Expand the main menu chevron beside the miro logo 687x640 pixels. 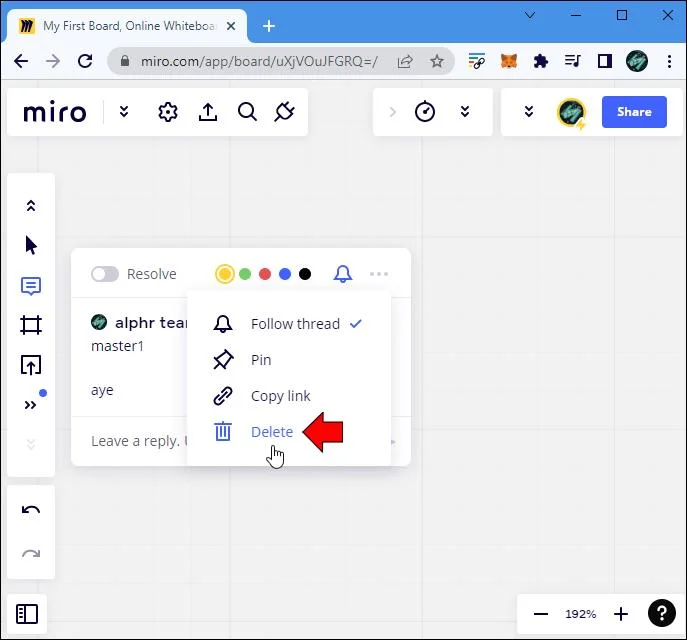124,112
